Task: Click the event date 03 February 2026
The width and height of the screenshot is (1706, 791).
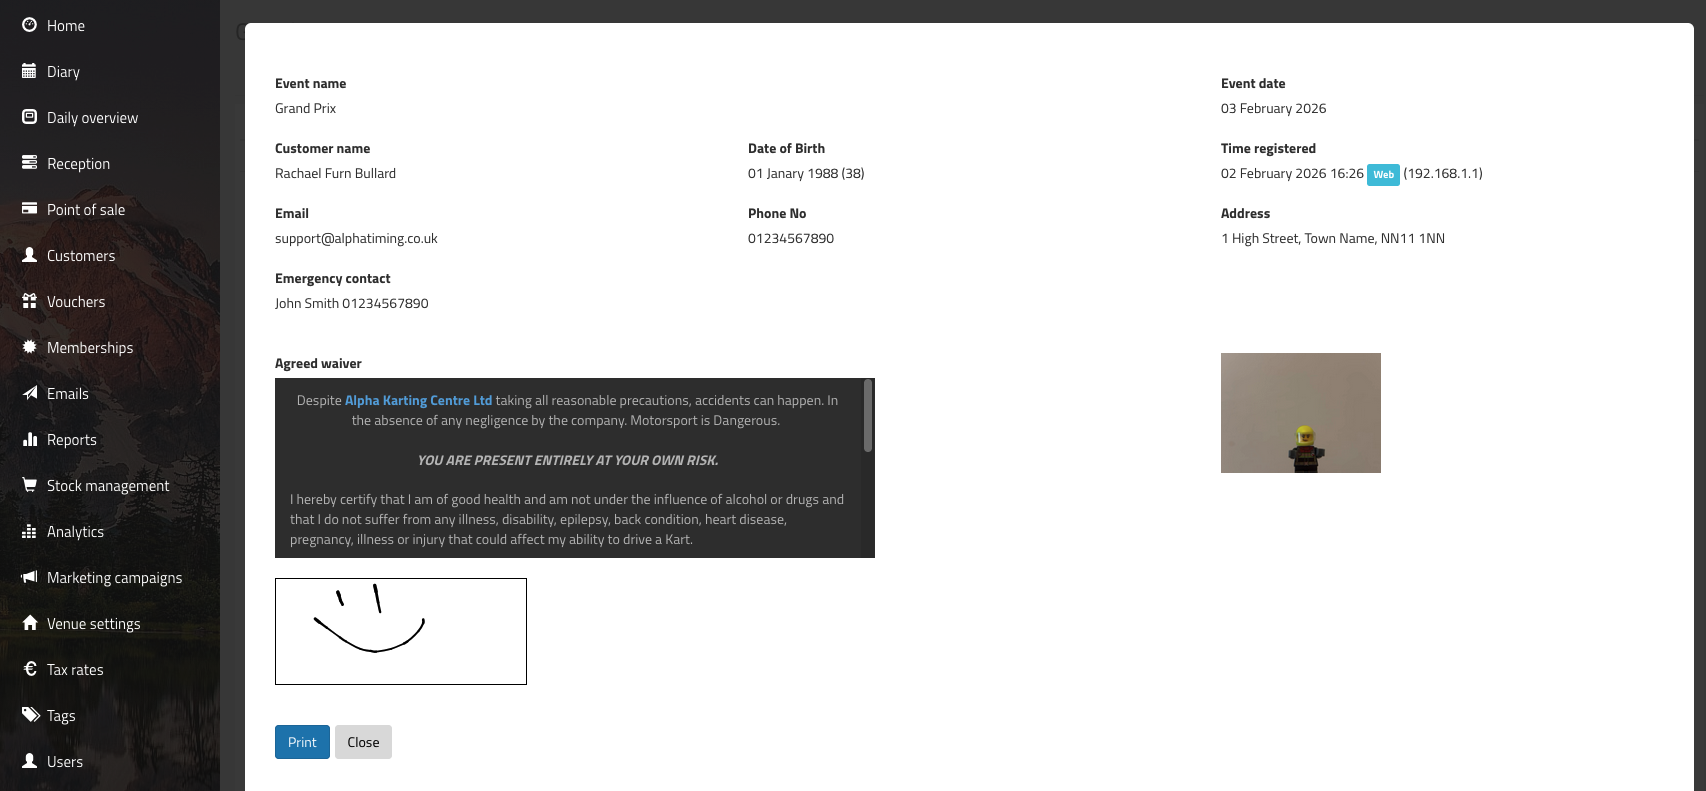Action: (x=1273, y=108)
